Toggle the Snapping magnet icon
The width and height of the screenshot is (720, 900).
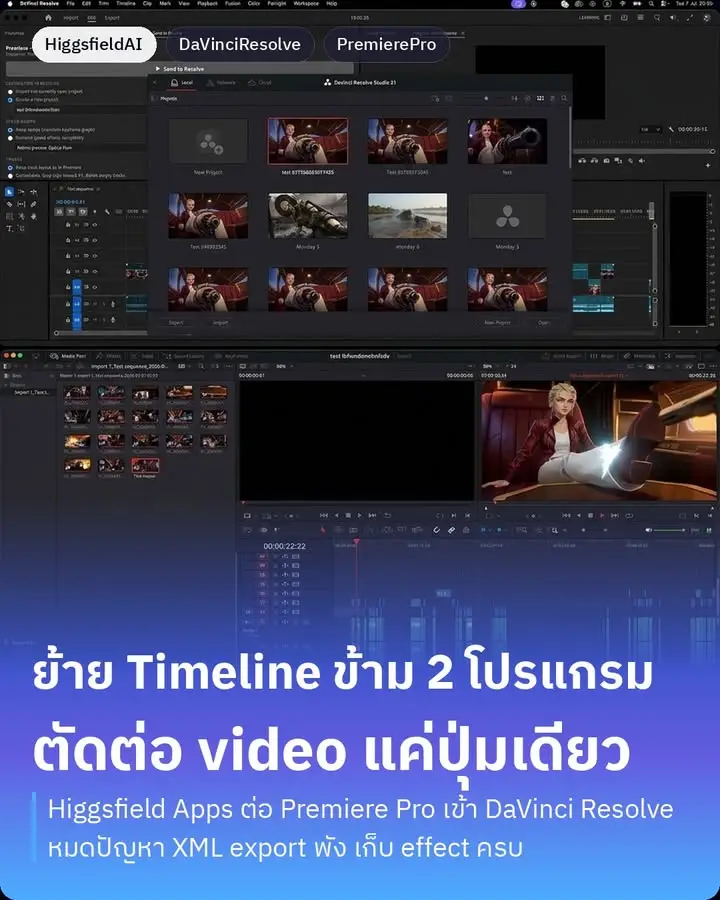tap(436, 530)
